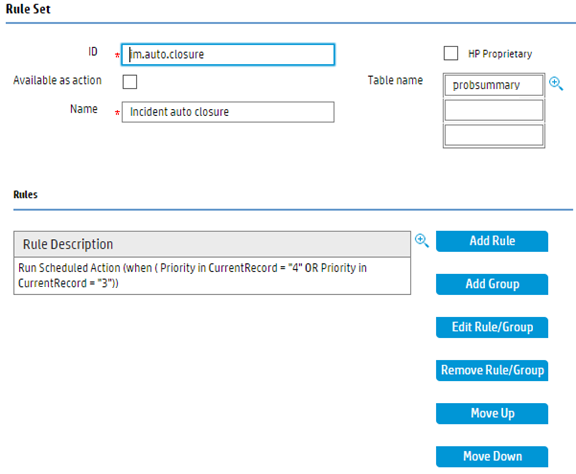
Task: Select the probsummary table name field
Action: point(493,85)
